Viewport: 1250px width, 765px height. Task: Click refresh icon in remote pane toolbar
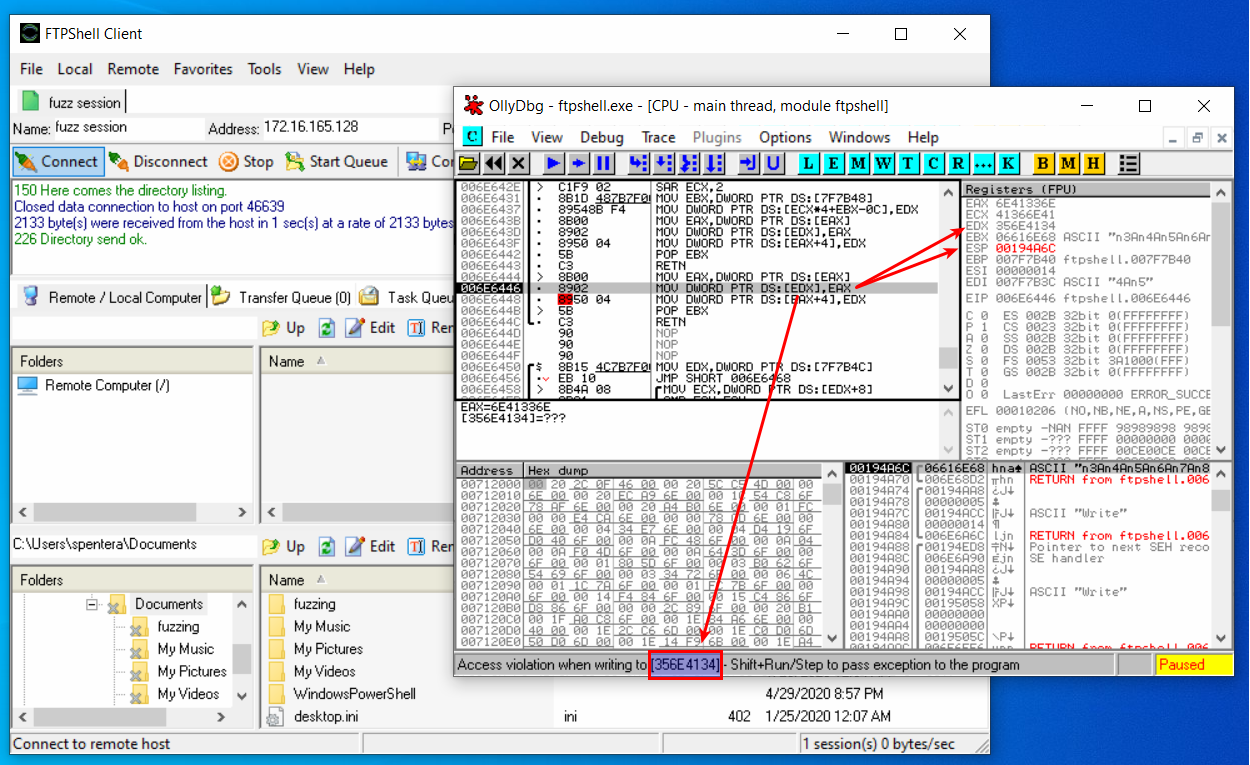(326, 328)
